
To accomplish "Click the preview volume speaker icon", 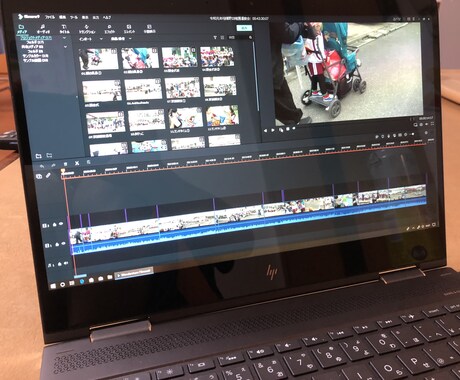I will 427,124.
